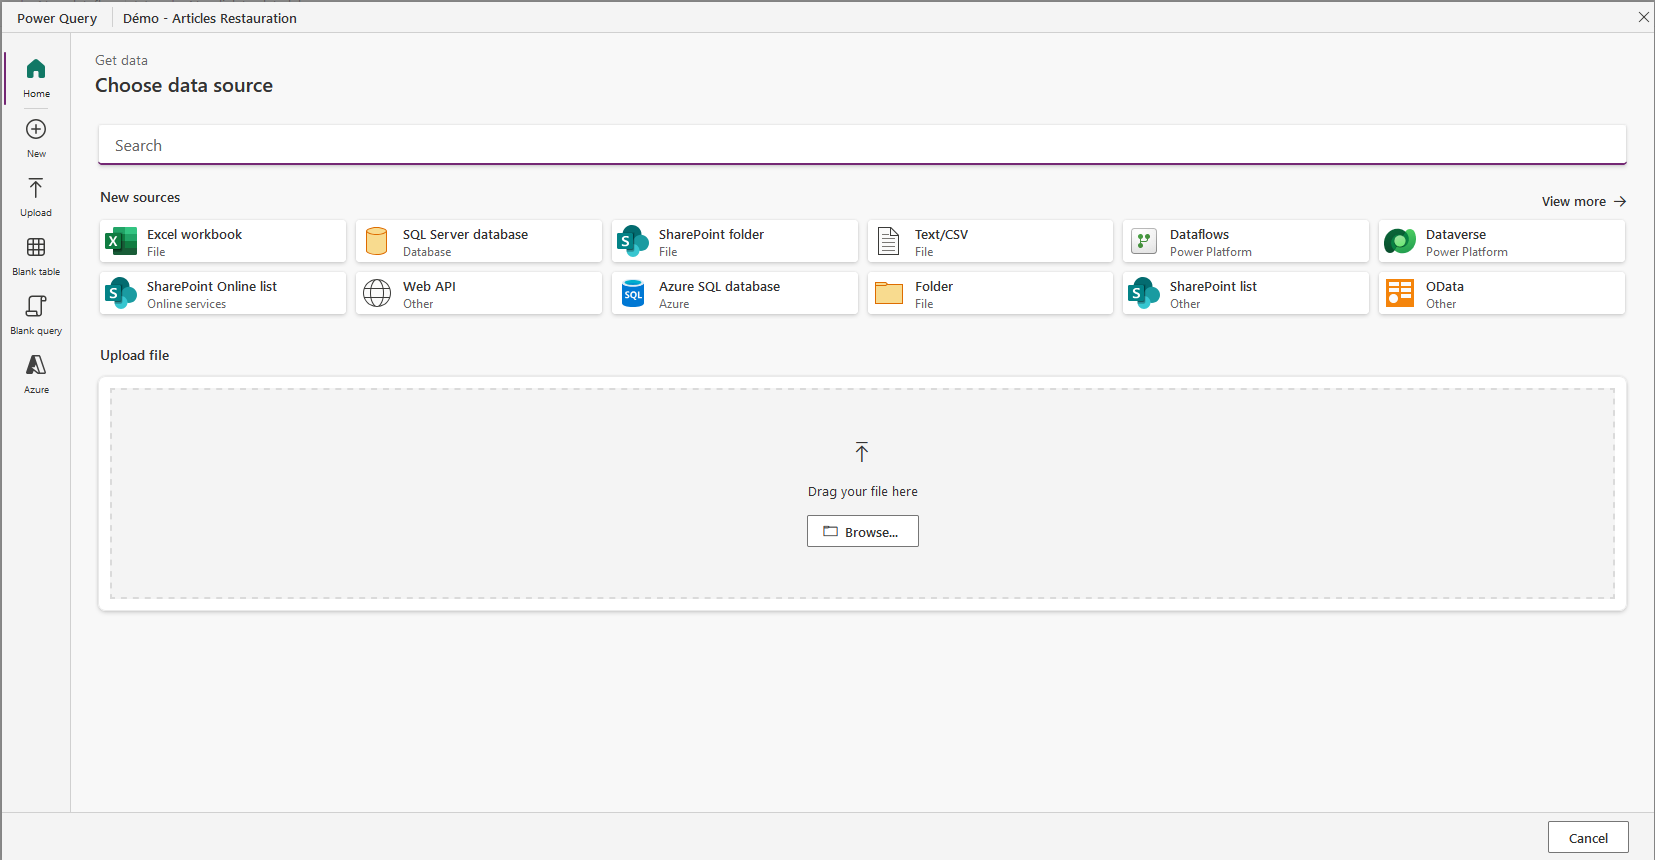
Task: Click the yellow Folder icon
Action: [889, 293]
